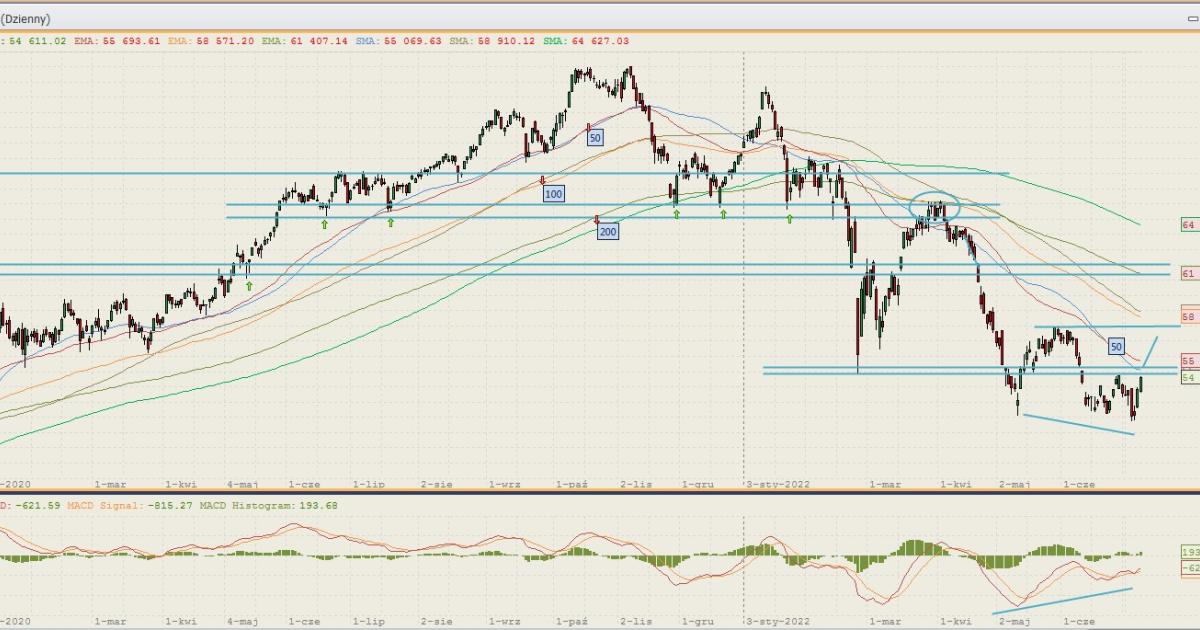Select the blue 100 moving-average label box
The height and width of the screenshot is (630, 1200).
[554, 193]
